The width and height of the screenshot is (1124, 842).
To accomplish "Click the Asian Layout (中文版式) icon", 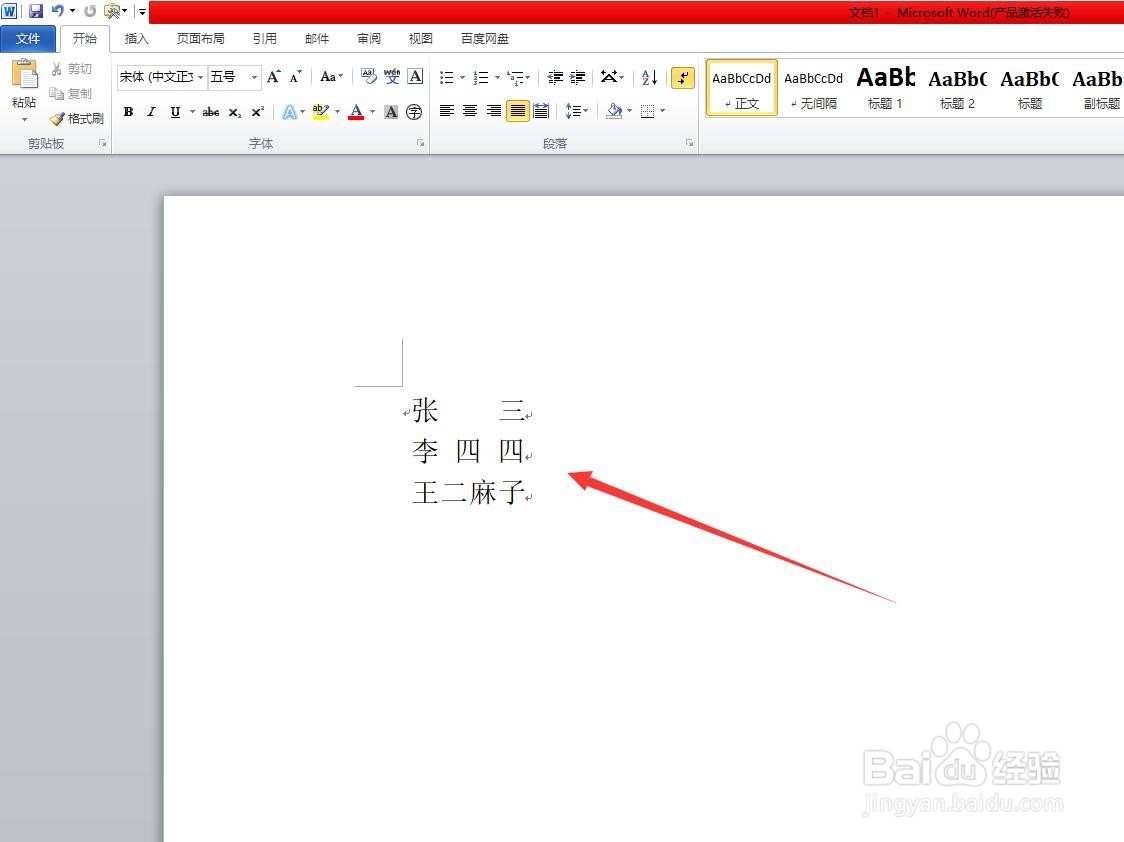I will (x=607, y=77).
